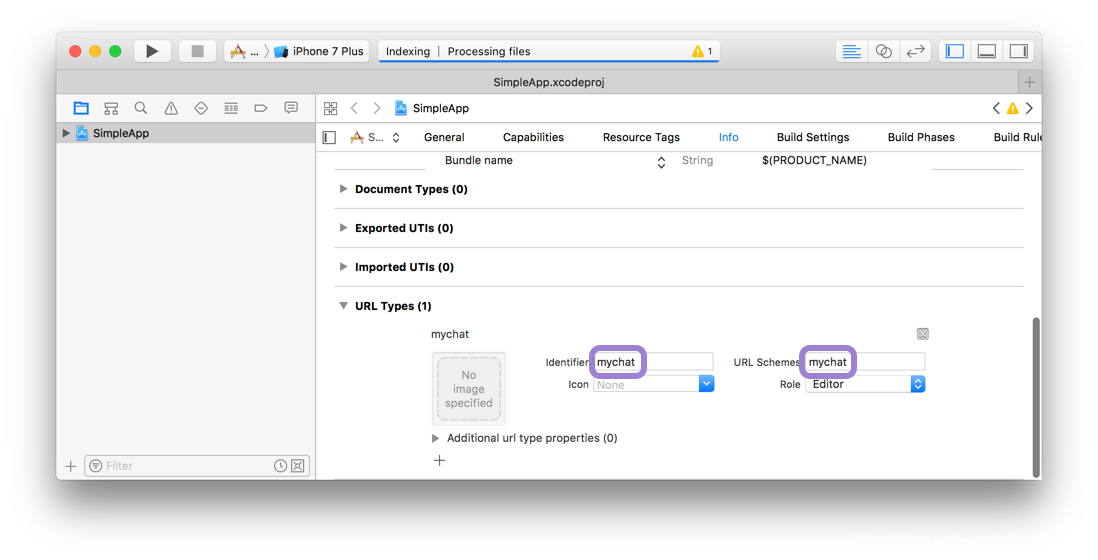This screenshot has height=560, width=1098.
Task: Select the Project navigator icon
Action: pyautogui.click(x=81, y=108)
